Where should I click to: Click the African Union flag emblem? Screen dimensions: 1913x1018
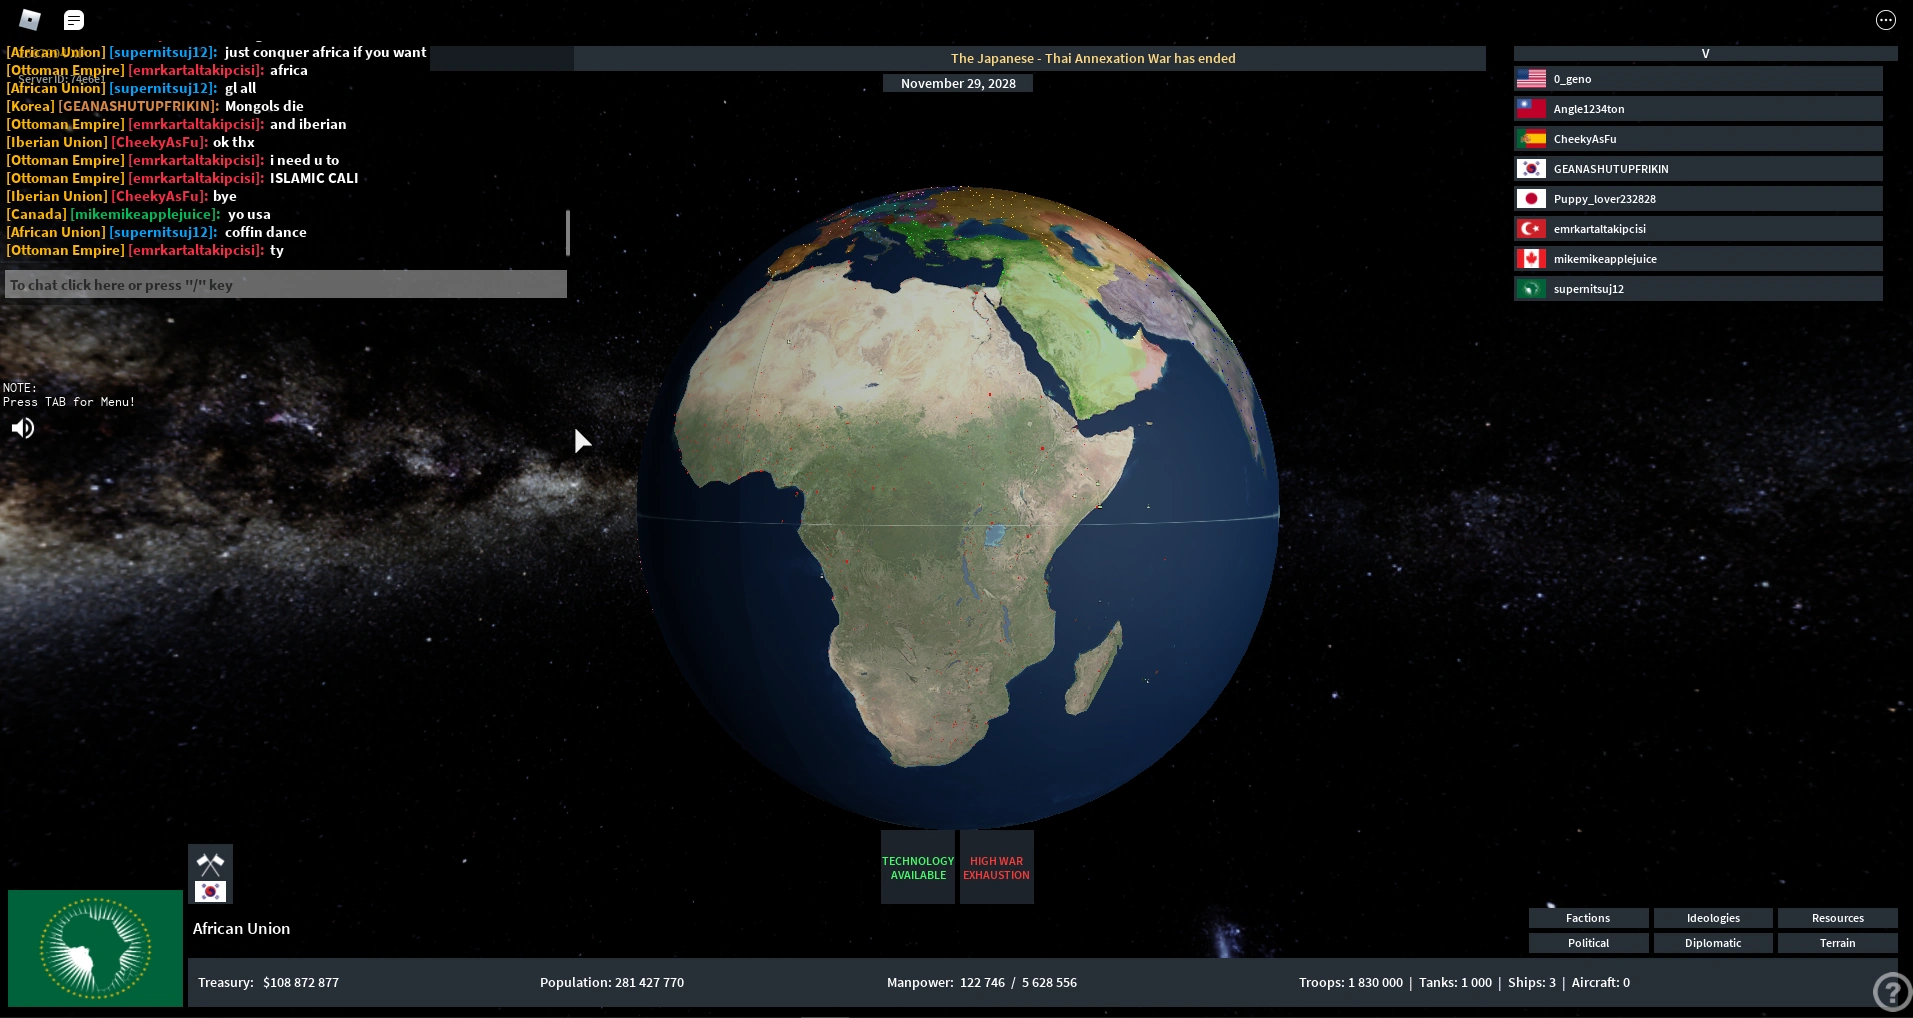95,948
